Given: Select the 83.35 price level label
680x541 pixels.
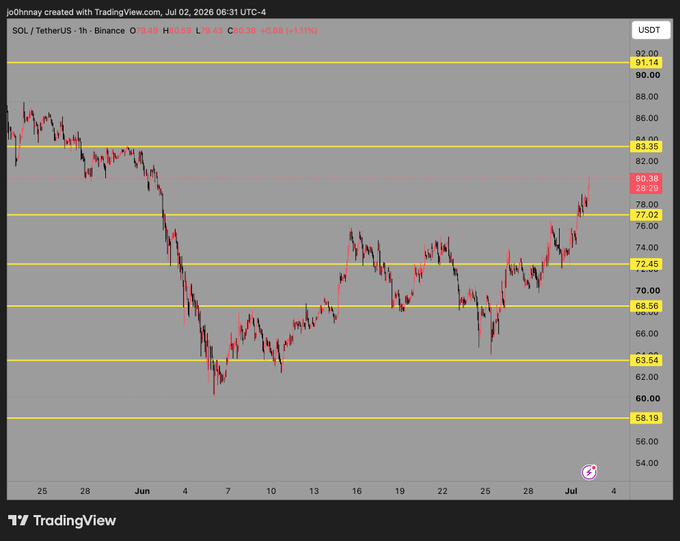Looking at the screenshot, I should pyautogui.click(x=646, y=146).
